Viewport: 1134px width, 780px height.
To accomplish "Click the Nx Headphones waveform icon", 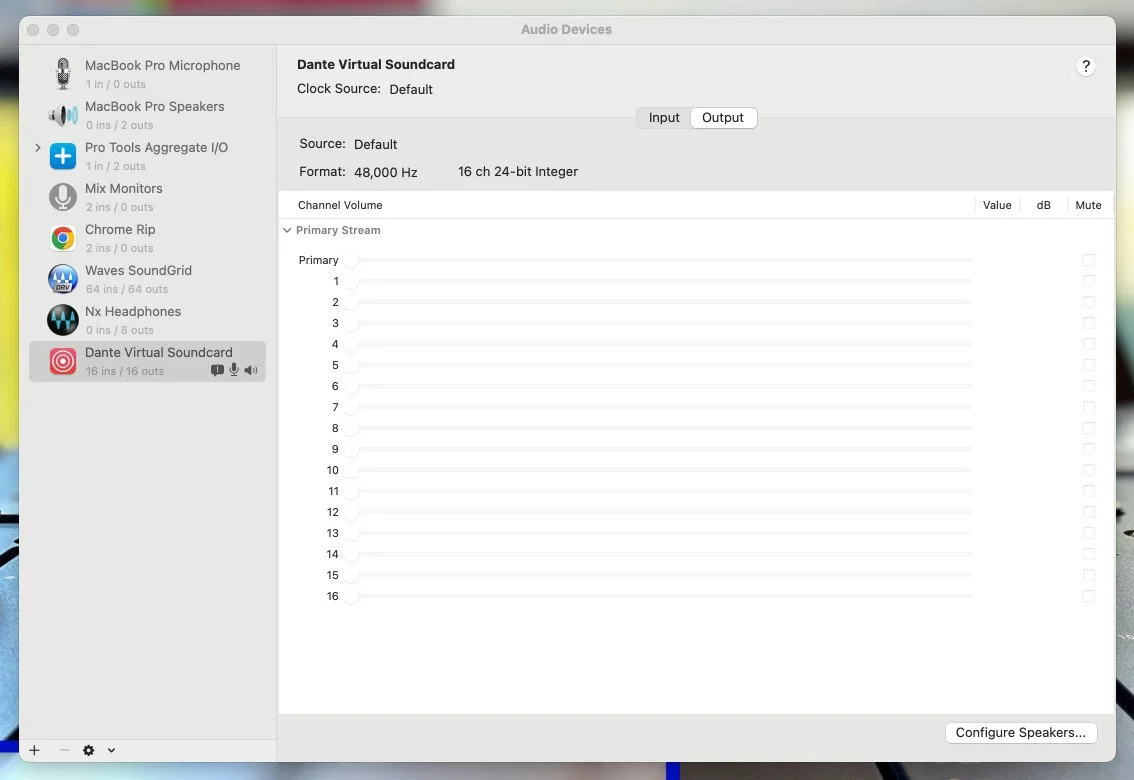I will pos(63,320).
